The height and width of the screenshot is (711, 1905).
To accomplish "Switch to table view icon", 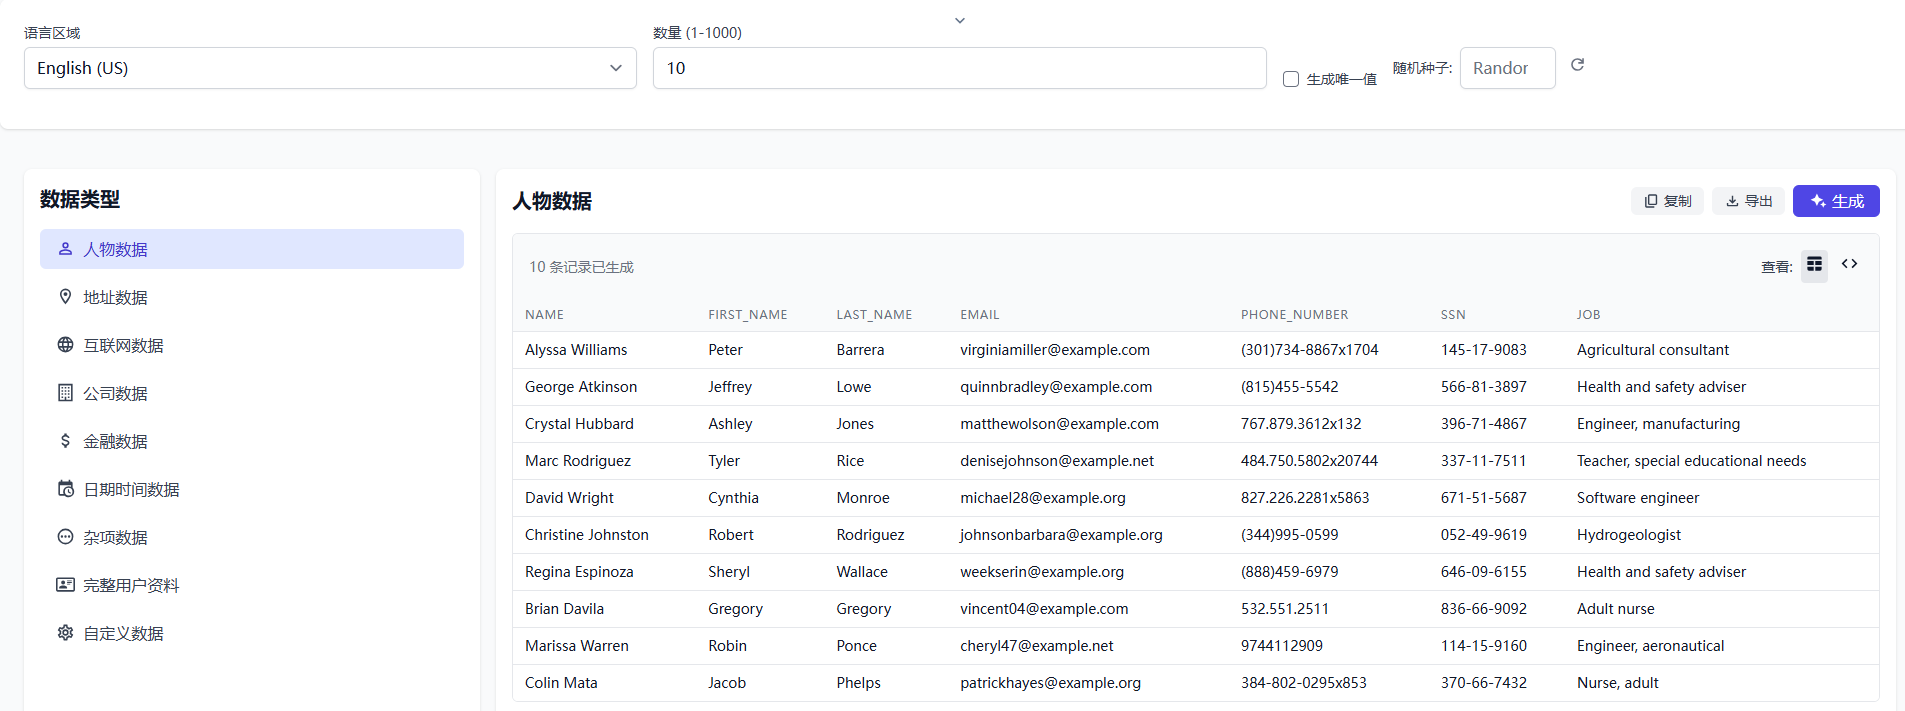I will point(1814,265).
